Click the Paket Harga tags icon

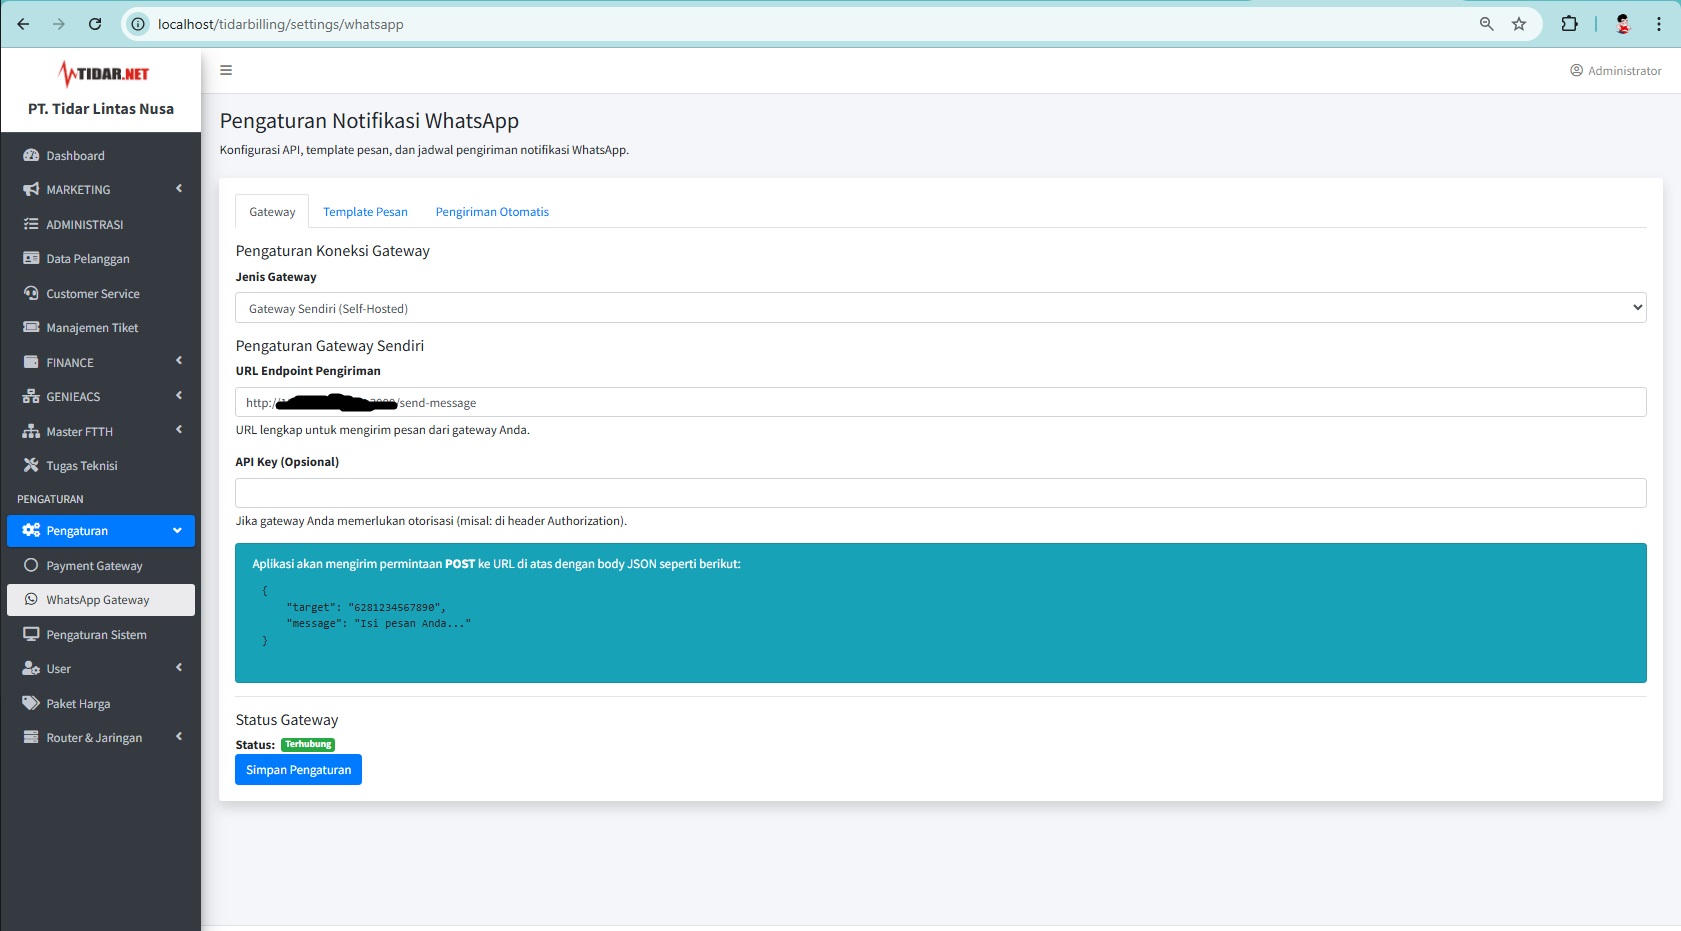(x=31, y=703)
